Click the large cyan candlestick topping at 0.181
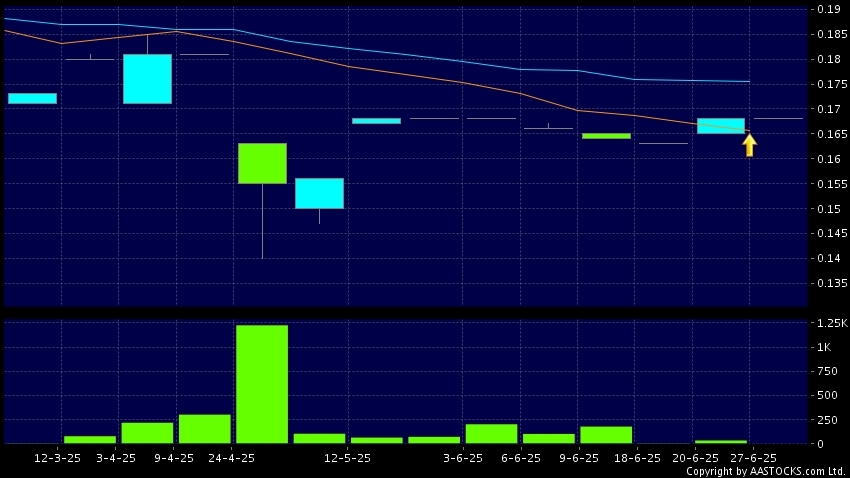The height and width of the screenshot is (478, 850). tap(147, 79)
